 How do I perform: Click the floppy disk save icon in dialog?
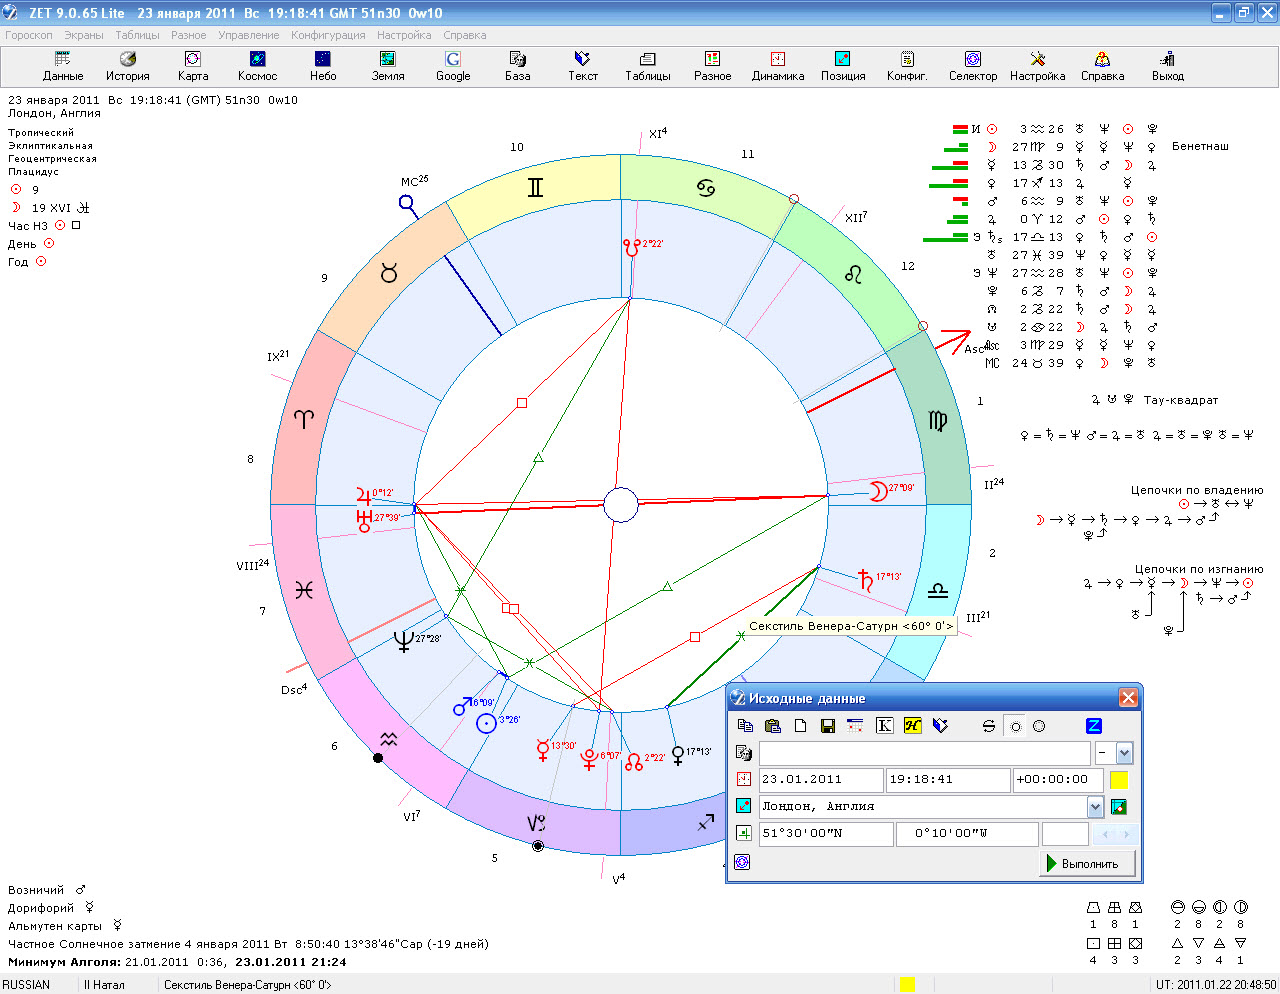tap(827, 726)
